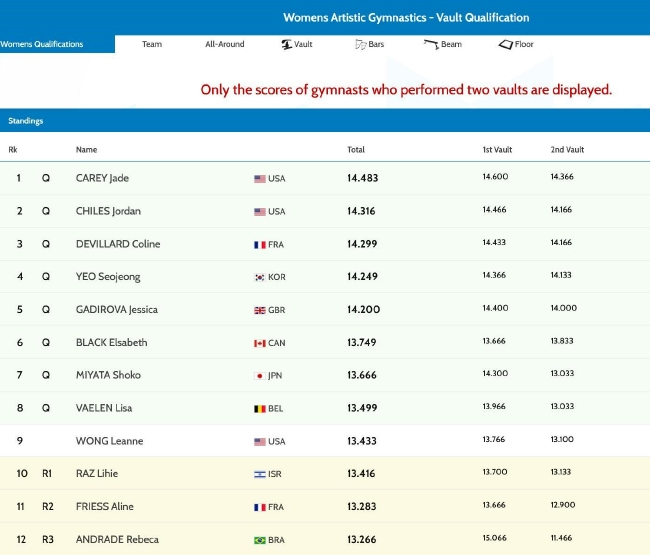Click the R3 reserve marker for ANDRADE Rebeca
Screen dimensions: 650x555
point(48,539)
